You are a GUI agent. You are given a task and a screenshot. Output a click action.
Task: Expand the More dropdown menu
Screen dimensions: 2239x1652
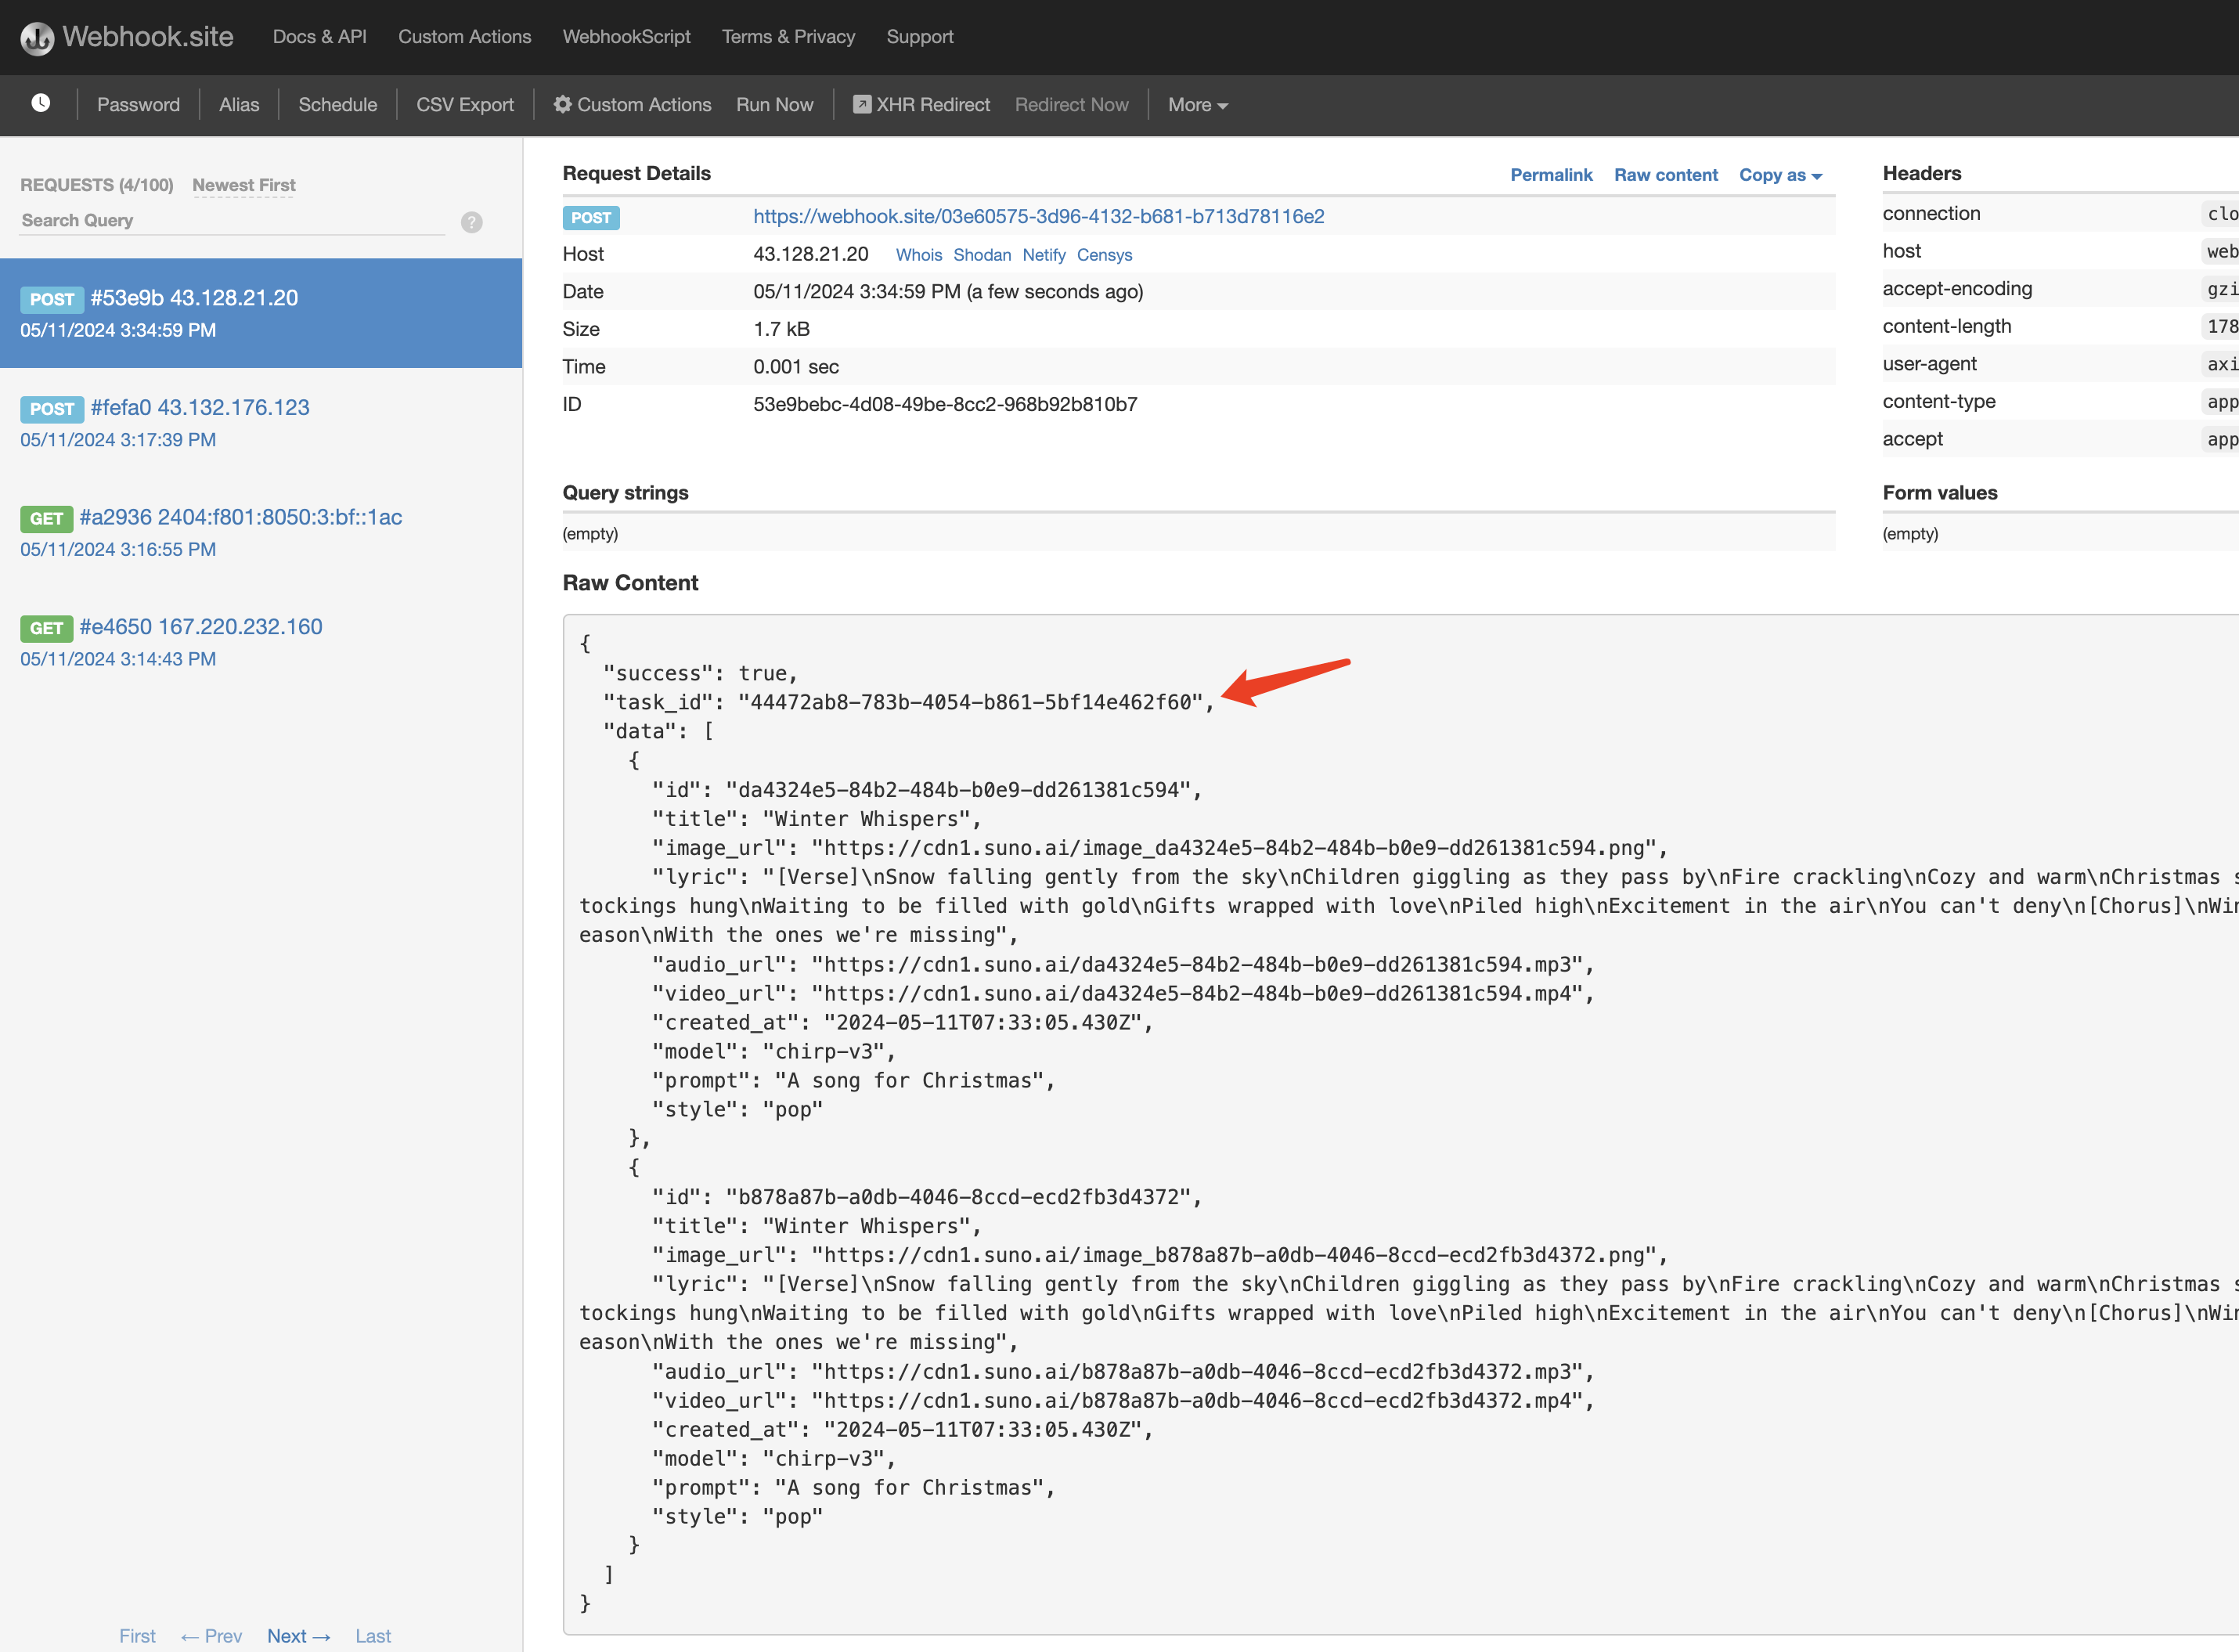click(x=1197, y=105)
